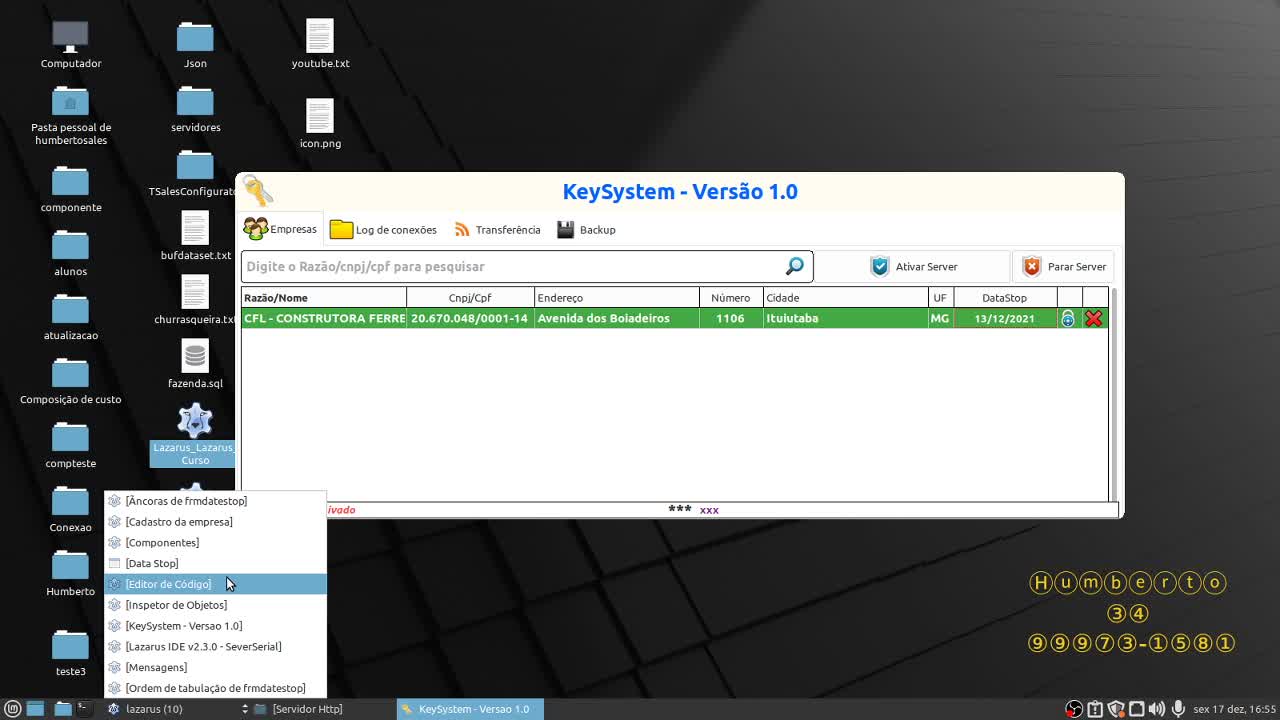Open the teste3 folder on desktop

70,652
